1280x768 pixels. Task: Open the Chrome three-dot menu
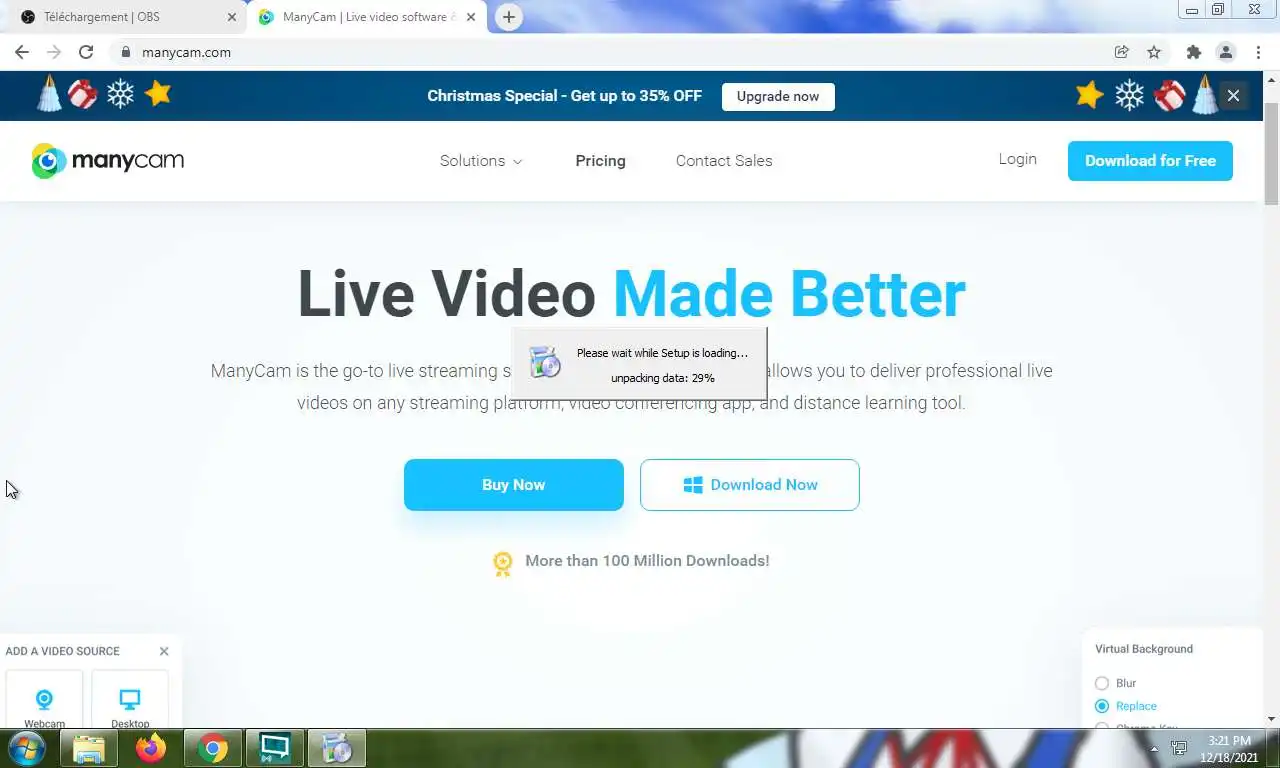pyautogui.click(x=1258, y=52)
